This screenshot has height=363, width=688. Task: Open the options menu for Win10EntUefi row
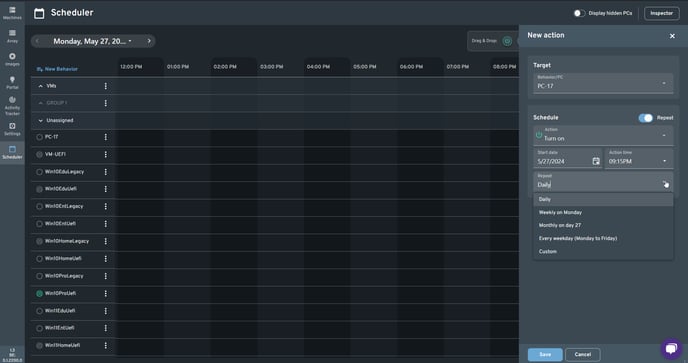[106, 224]
